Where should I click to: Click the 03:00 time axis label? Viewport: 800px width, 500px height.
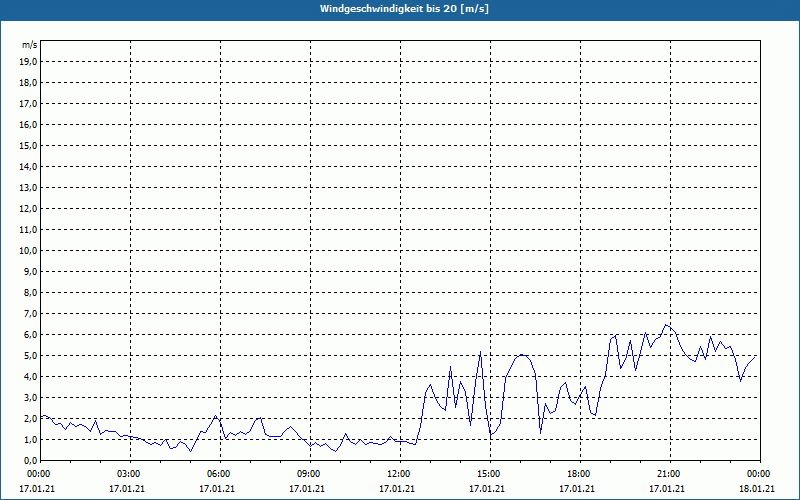point(131,474)
